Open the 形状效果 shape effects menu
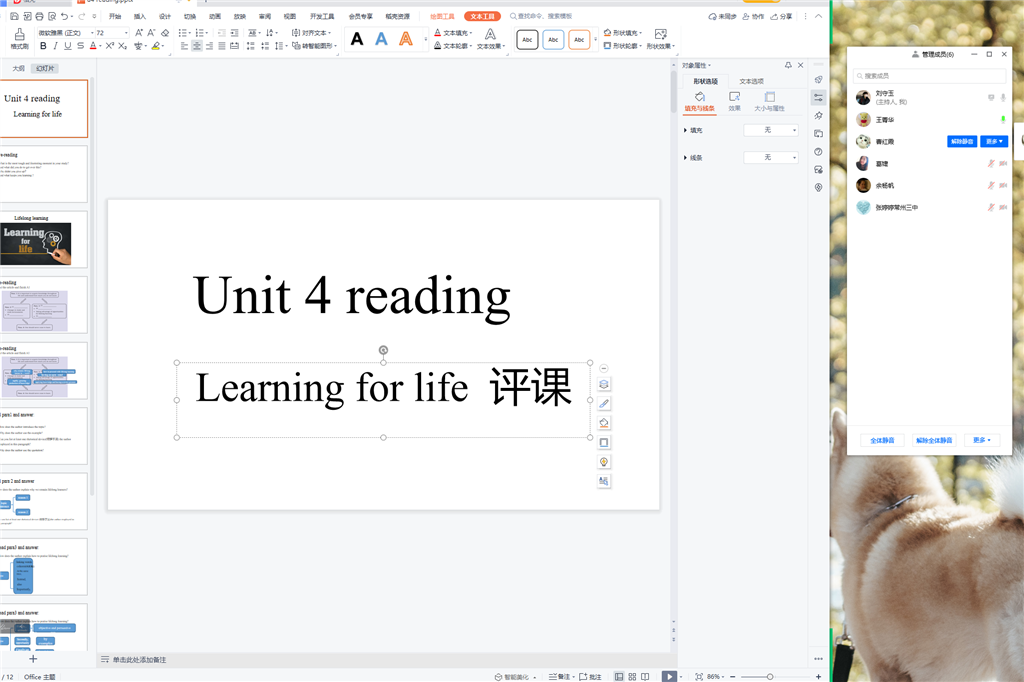 (660, 39)
